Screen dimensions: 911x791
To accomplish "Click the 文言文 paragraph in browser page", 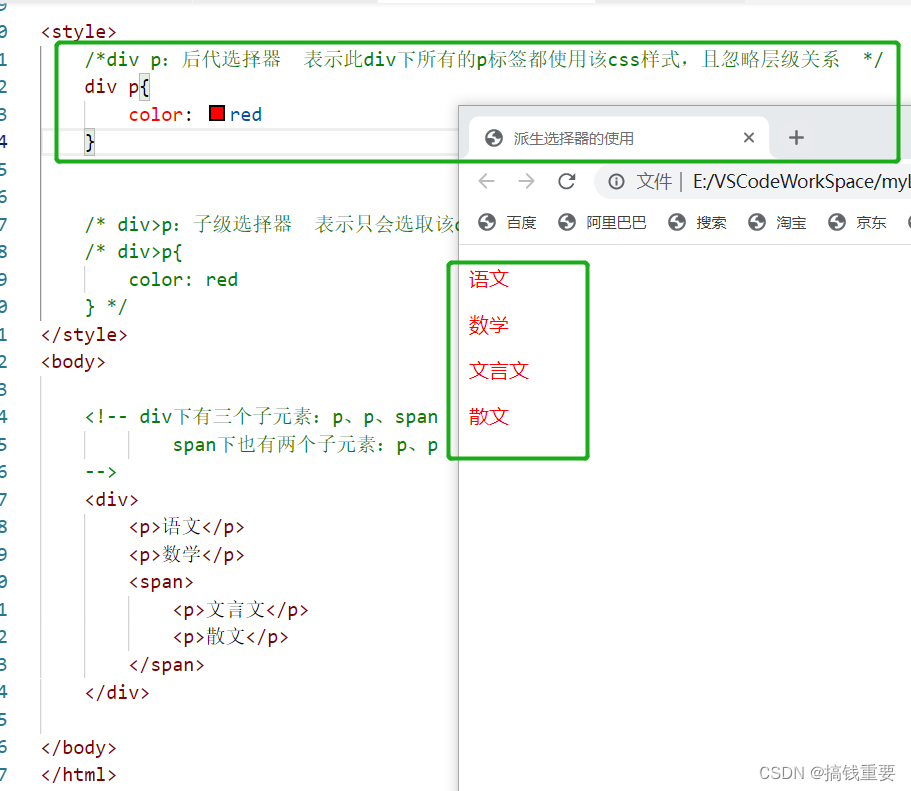I will (498, 371).
